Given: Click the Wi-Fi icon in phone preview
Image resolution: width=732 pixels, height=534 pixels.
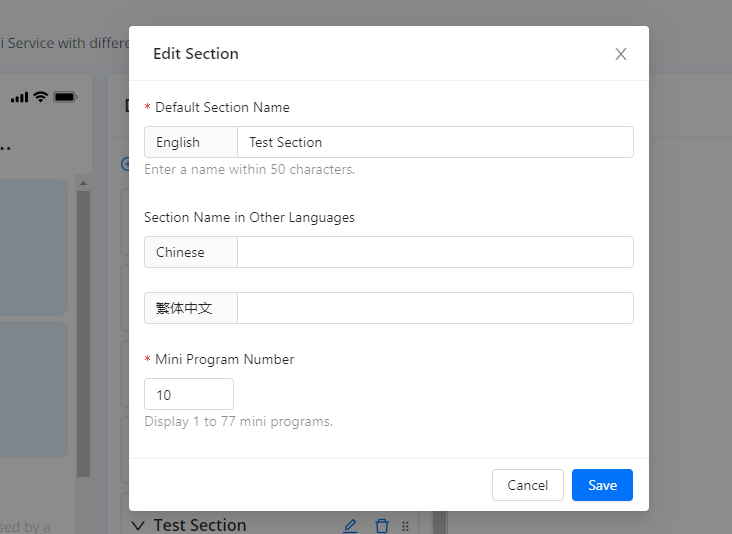Looking at the screenshot, I should pos(40,97).
